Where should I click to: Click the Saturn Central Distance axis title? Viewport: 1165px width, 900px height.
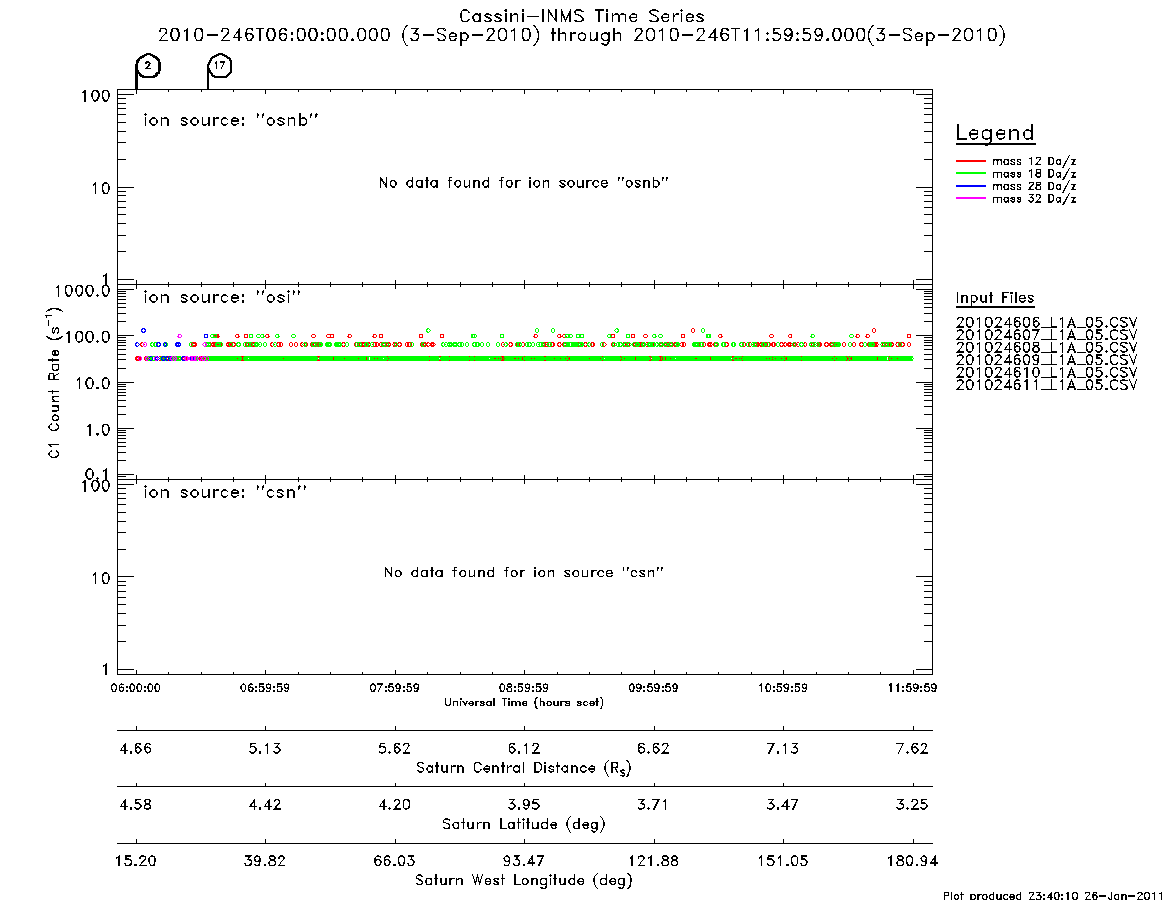524,768
